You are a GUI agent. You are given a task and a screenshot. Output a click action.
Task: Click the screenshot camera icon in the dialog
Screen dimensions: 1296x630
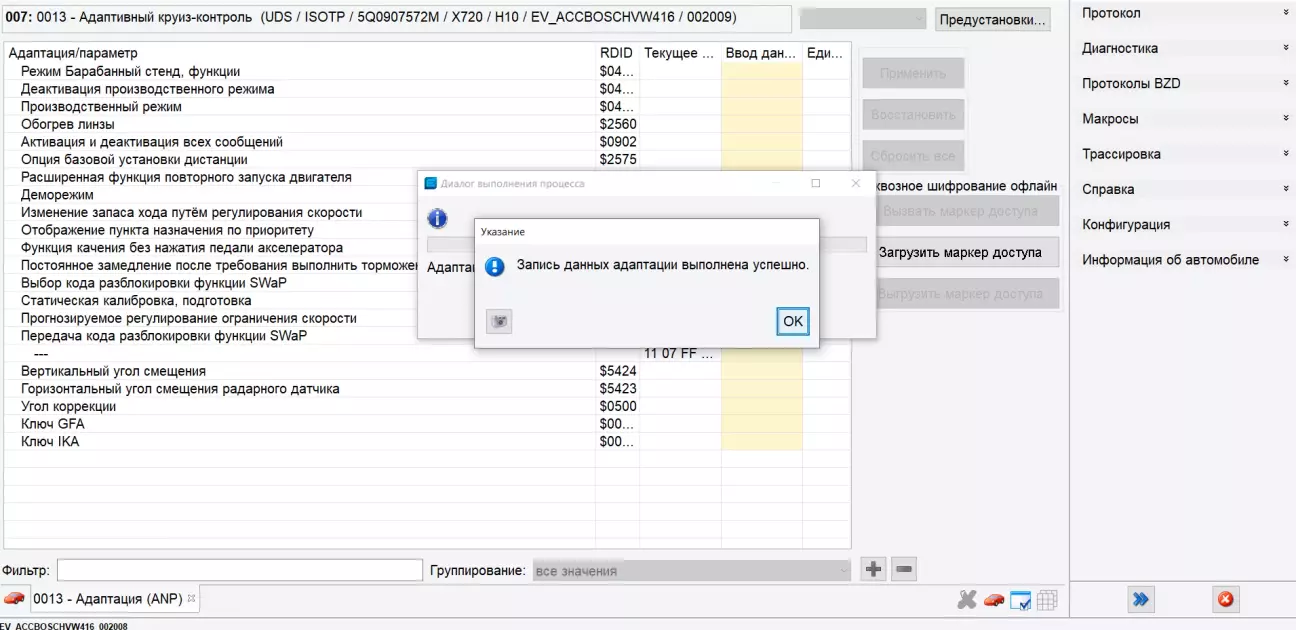tap(499, 321)
